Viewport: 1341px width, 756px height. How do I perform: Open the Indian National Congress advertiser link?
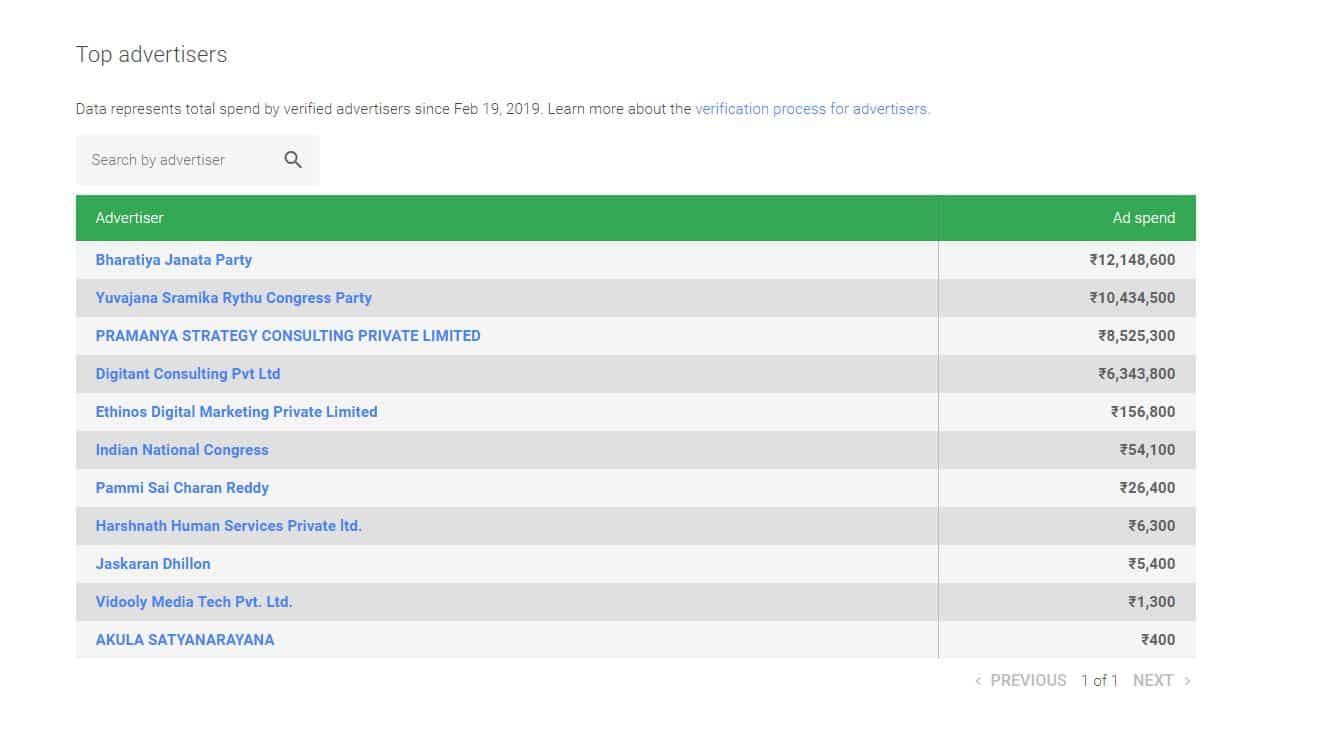[182, 450]
